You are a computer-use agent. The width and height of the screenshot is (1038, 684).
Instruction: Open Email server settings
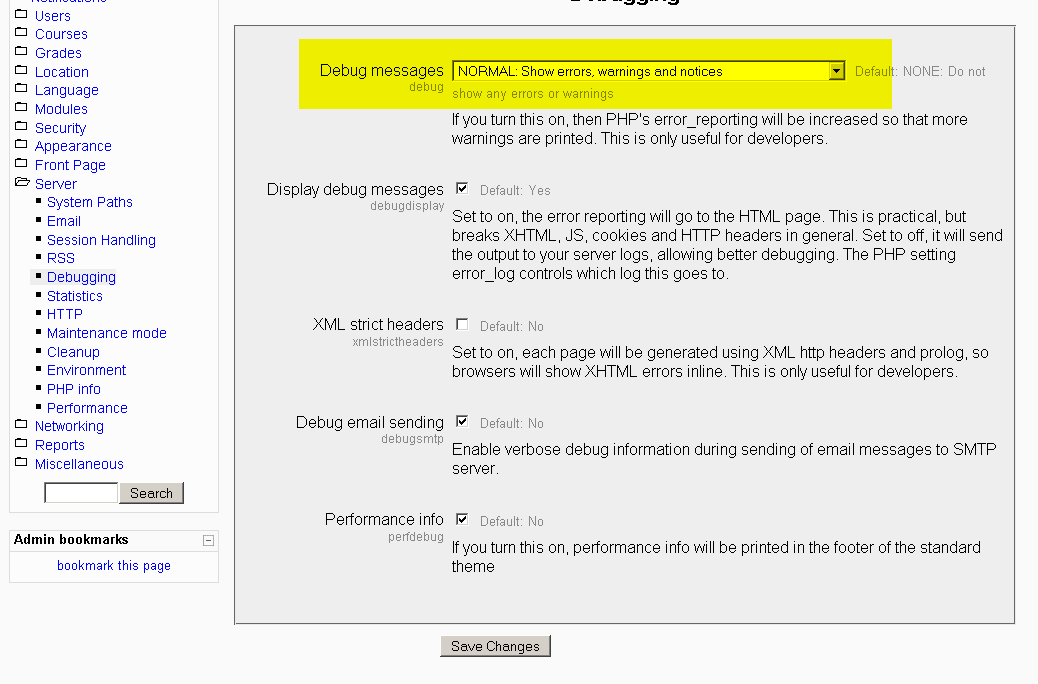[x=64, y=221]
